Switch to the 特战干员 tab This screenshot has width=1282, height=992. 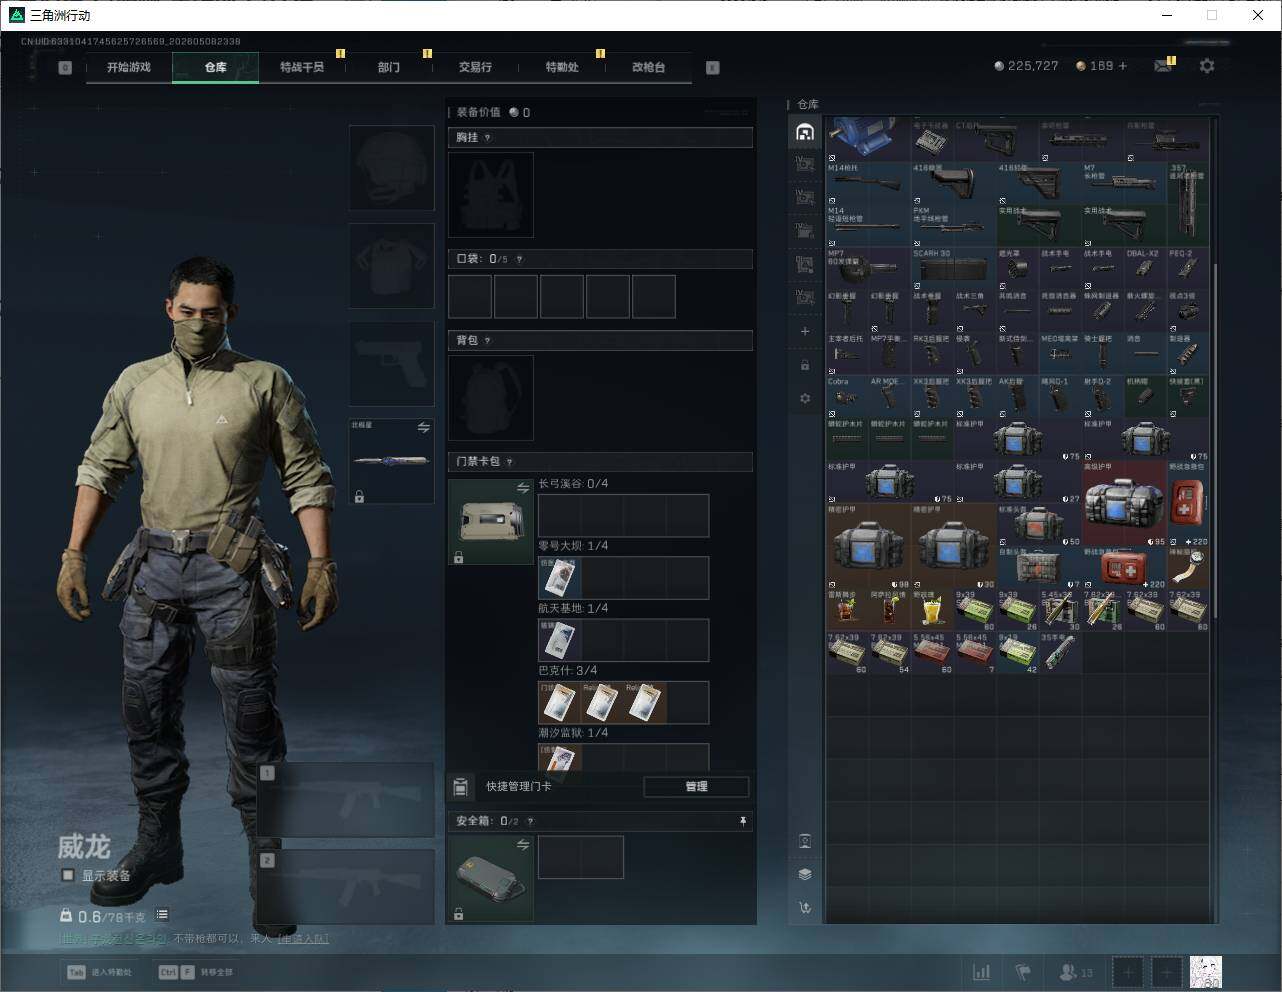(x=302, y=67)
